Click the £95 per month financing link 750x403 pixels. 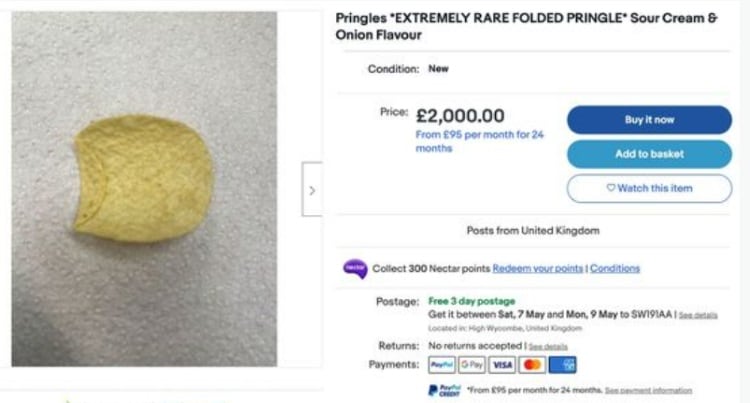(479, 141)
